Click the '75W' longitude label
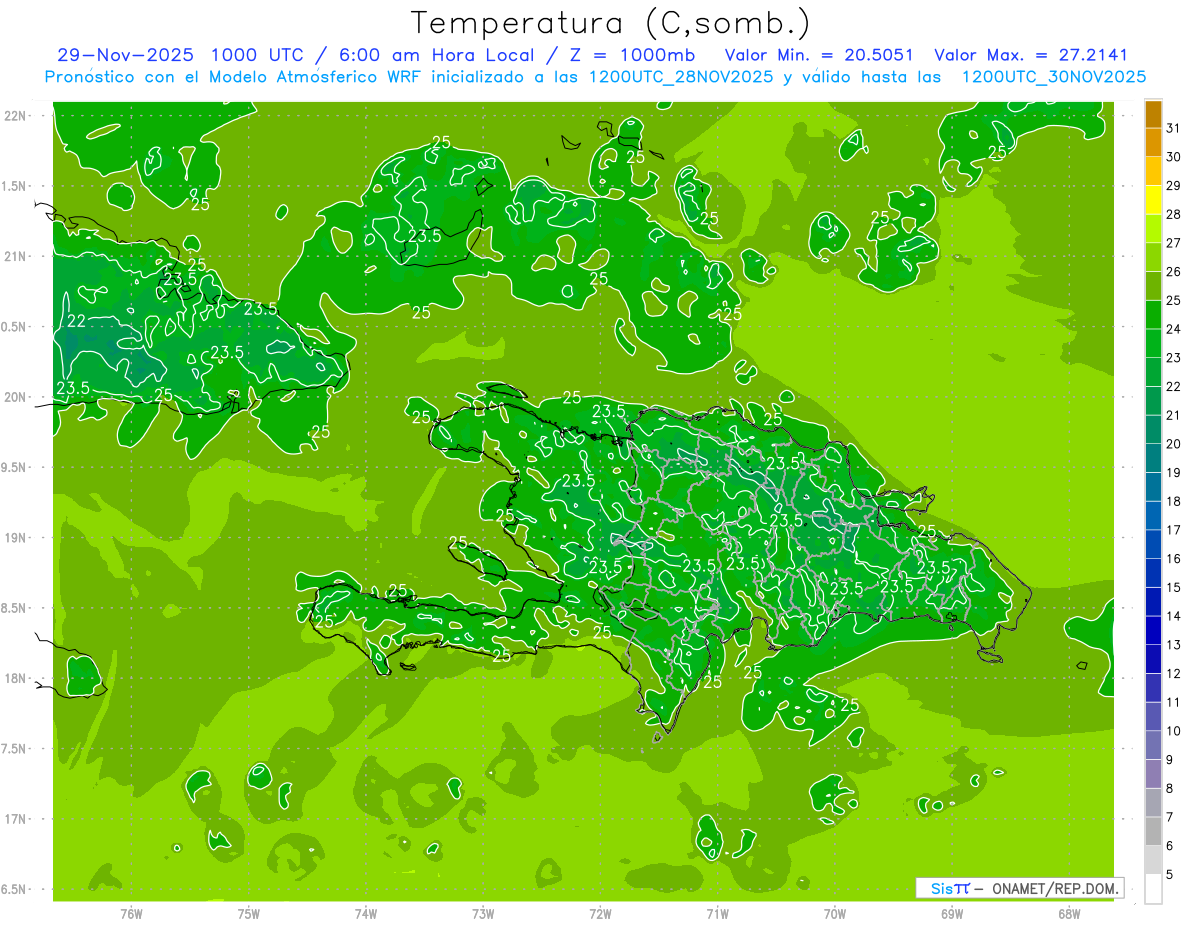Viewport: 1200px width, 927px height. 249,914
